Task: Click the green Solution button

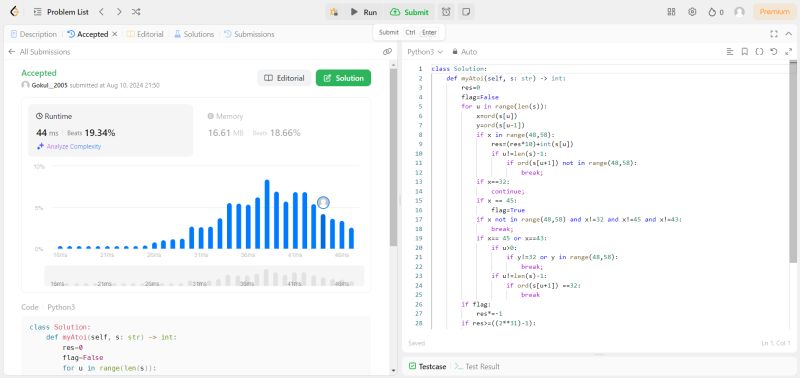Action: click(x=343, y=78)
